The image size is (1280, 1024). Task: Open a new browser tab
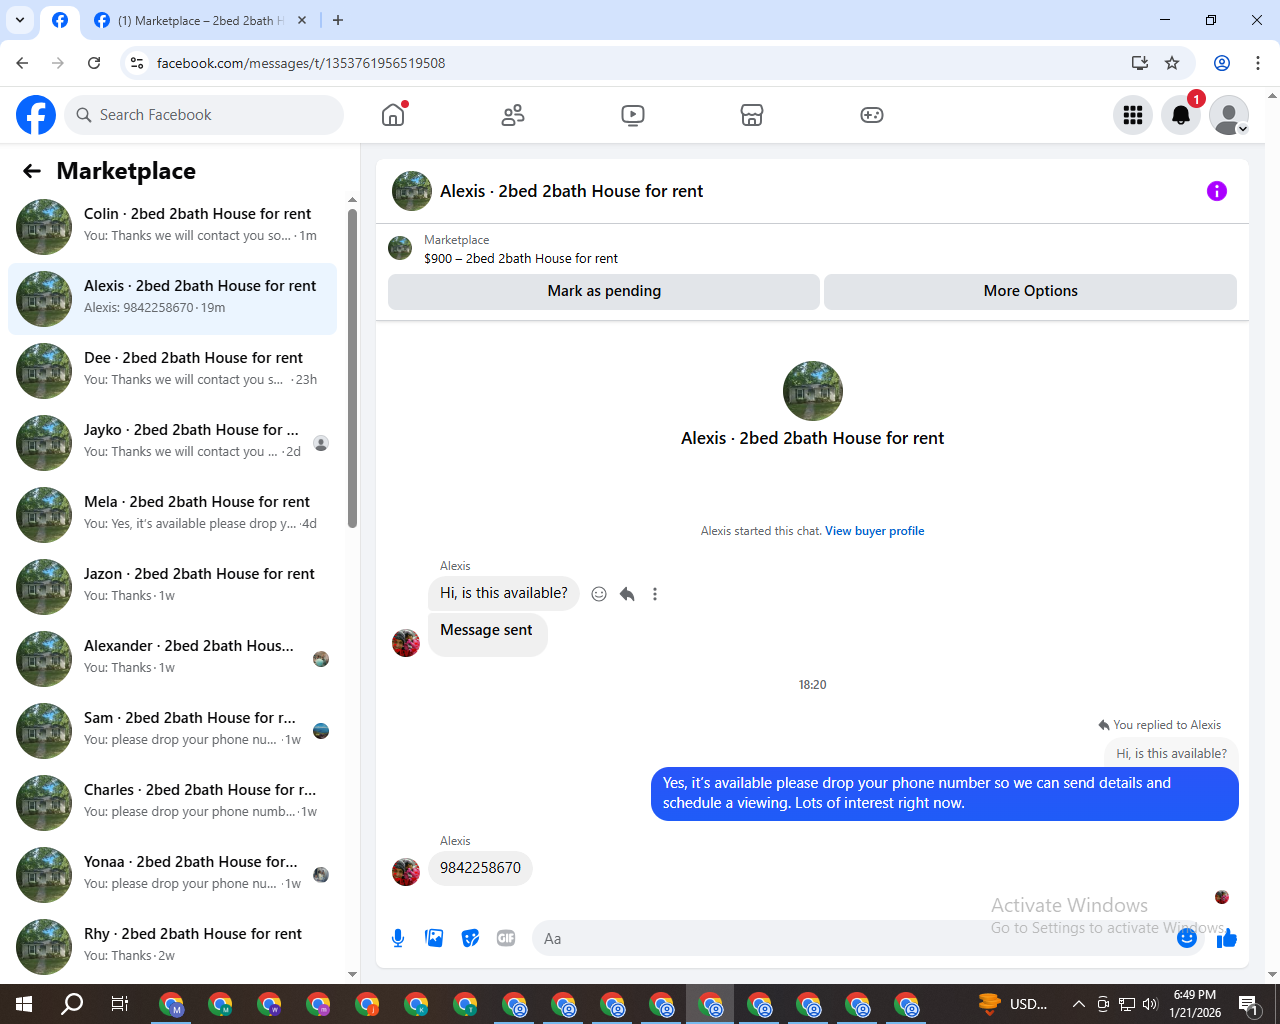[x=338, y=20]
